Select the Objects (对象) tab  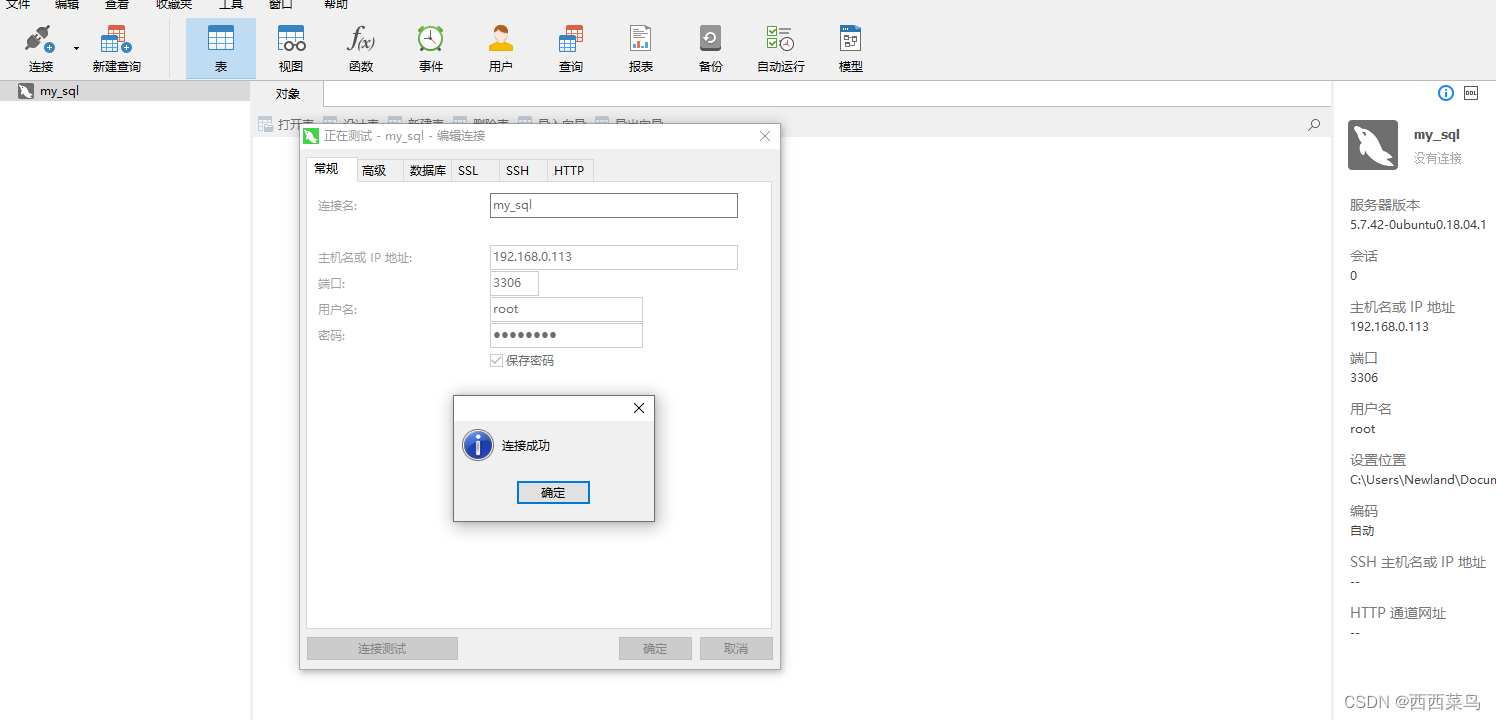(288, 94)
